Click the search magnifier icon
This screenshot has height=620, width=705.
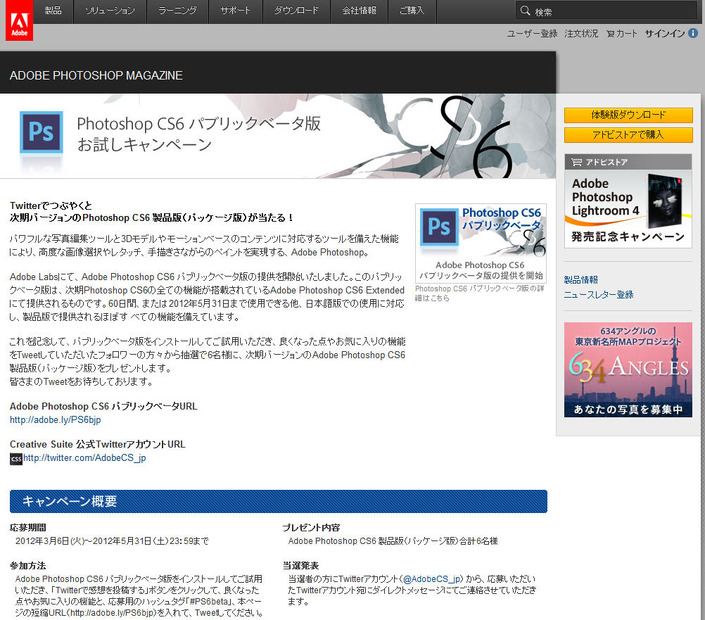click(525, 11)
